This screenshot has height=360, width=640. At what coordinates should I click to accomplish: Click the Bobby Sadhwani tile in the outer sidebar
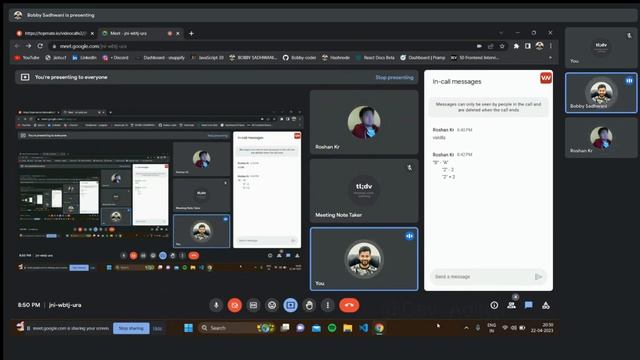601,93
